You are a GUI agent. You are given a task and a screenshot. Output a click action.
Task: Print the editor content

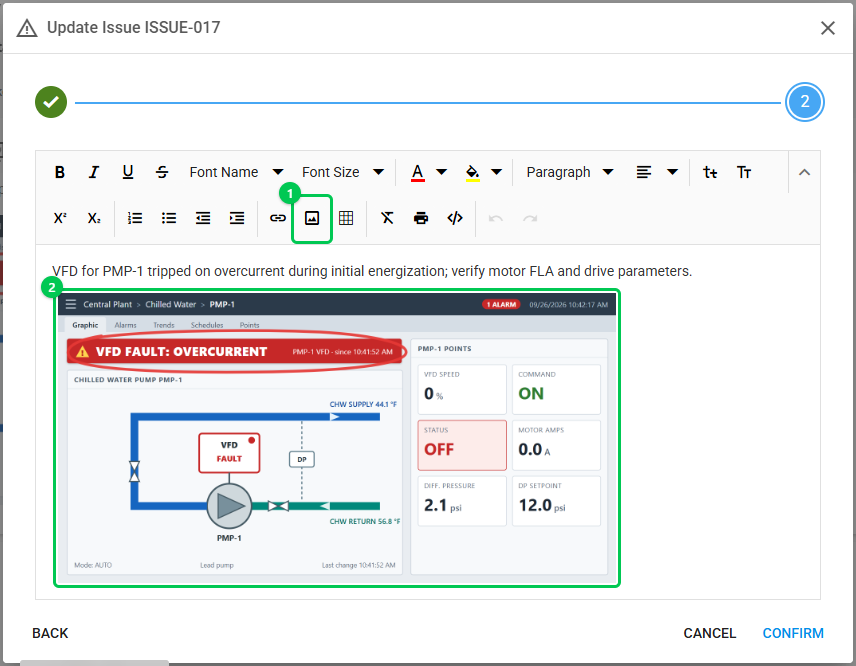click(x=421, y=218)
